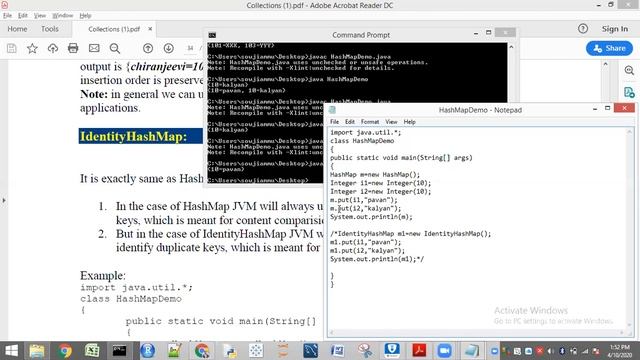
Task: Click the export PDF icon in right pane
Action: coord(629,92)
